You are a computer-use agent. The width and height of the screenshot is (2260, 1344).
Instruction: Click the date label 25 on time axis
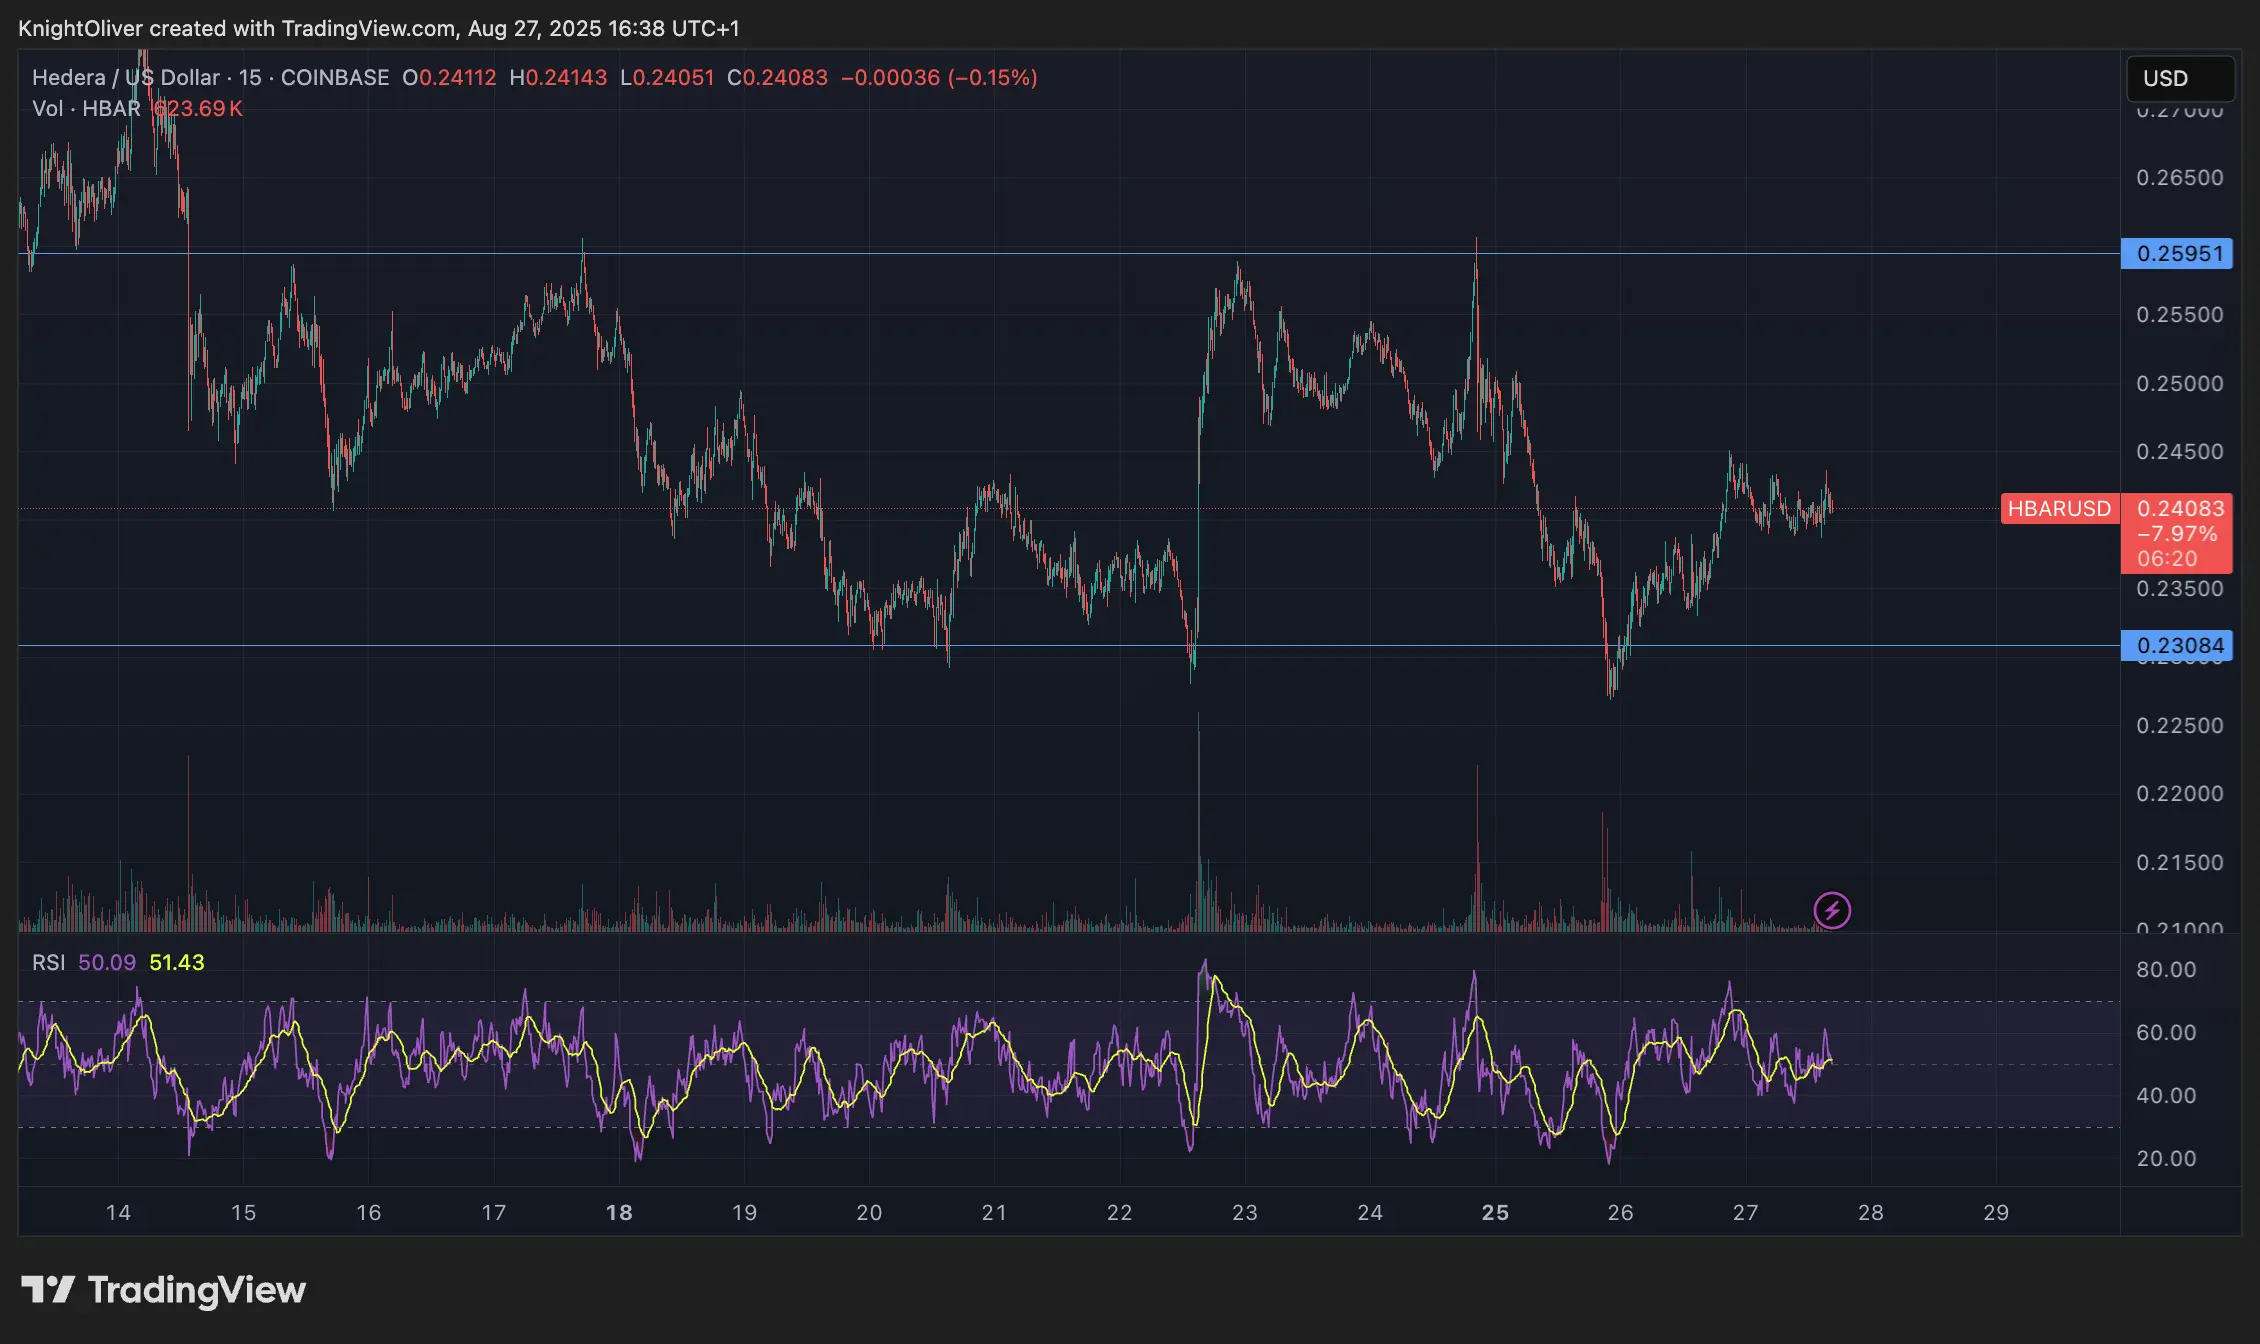[x=1497, y=1211]
